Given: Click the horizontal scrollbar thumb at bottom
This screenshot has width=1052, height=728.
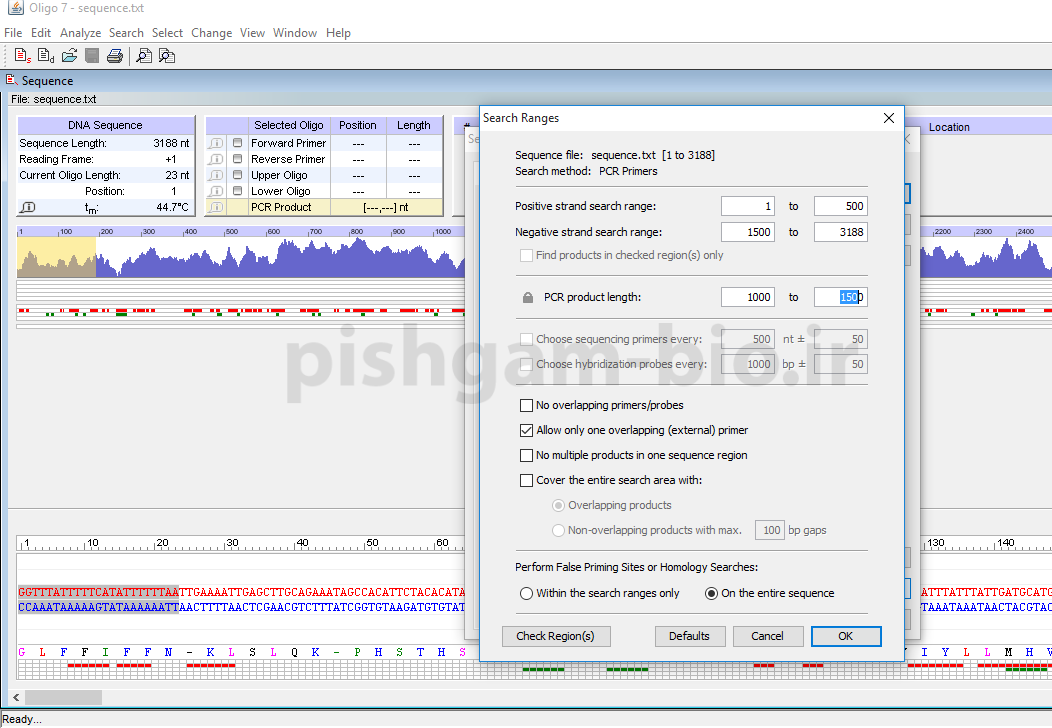Looking at the screenshot, I should tap(64, 697).
